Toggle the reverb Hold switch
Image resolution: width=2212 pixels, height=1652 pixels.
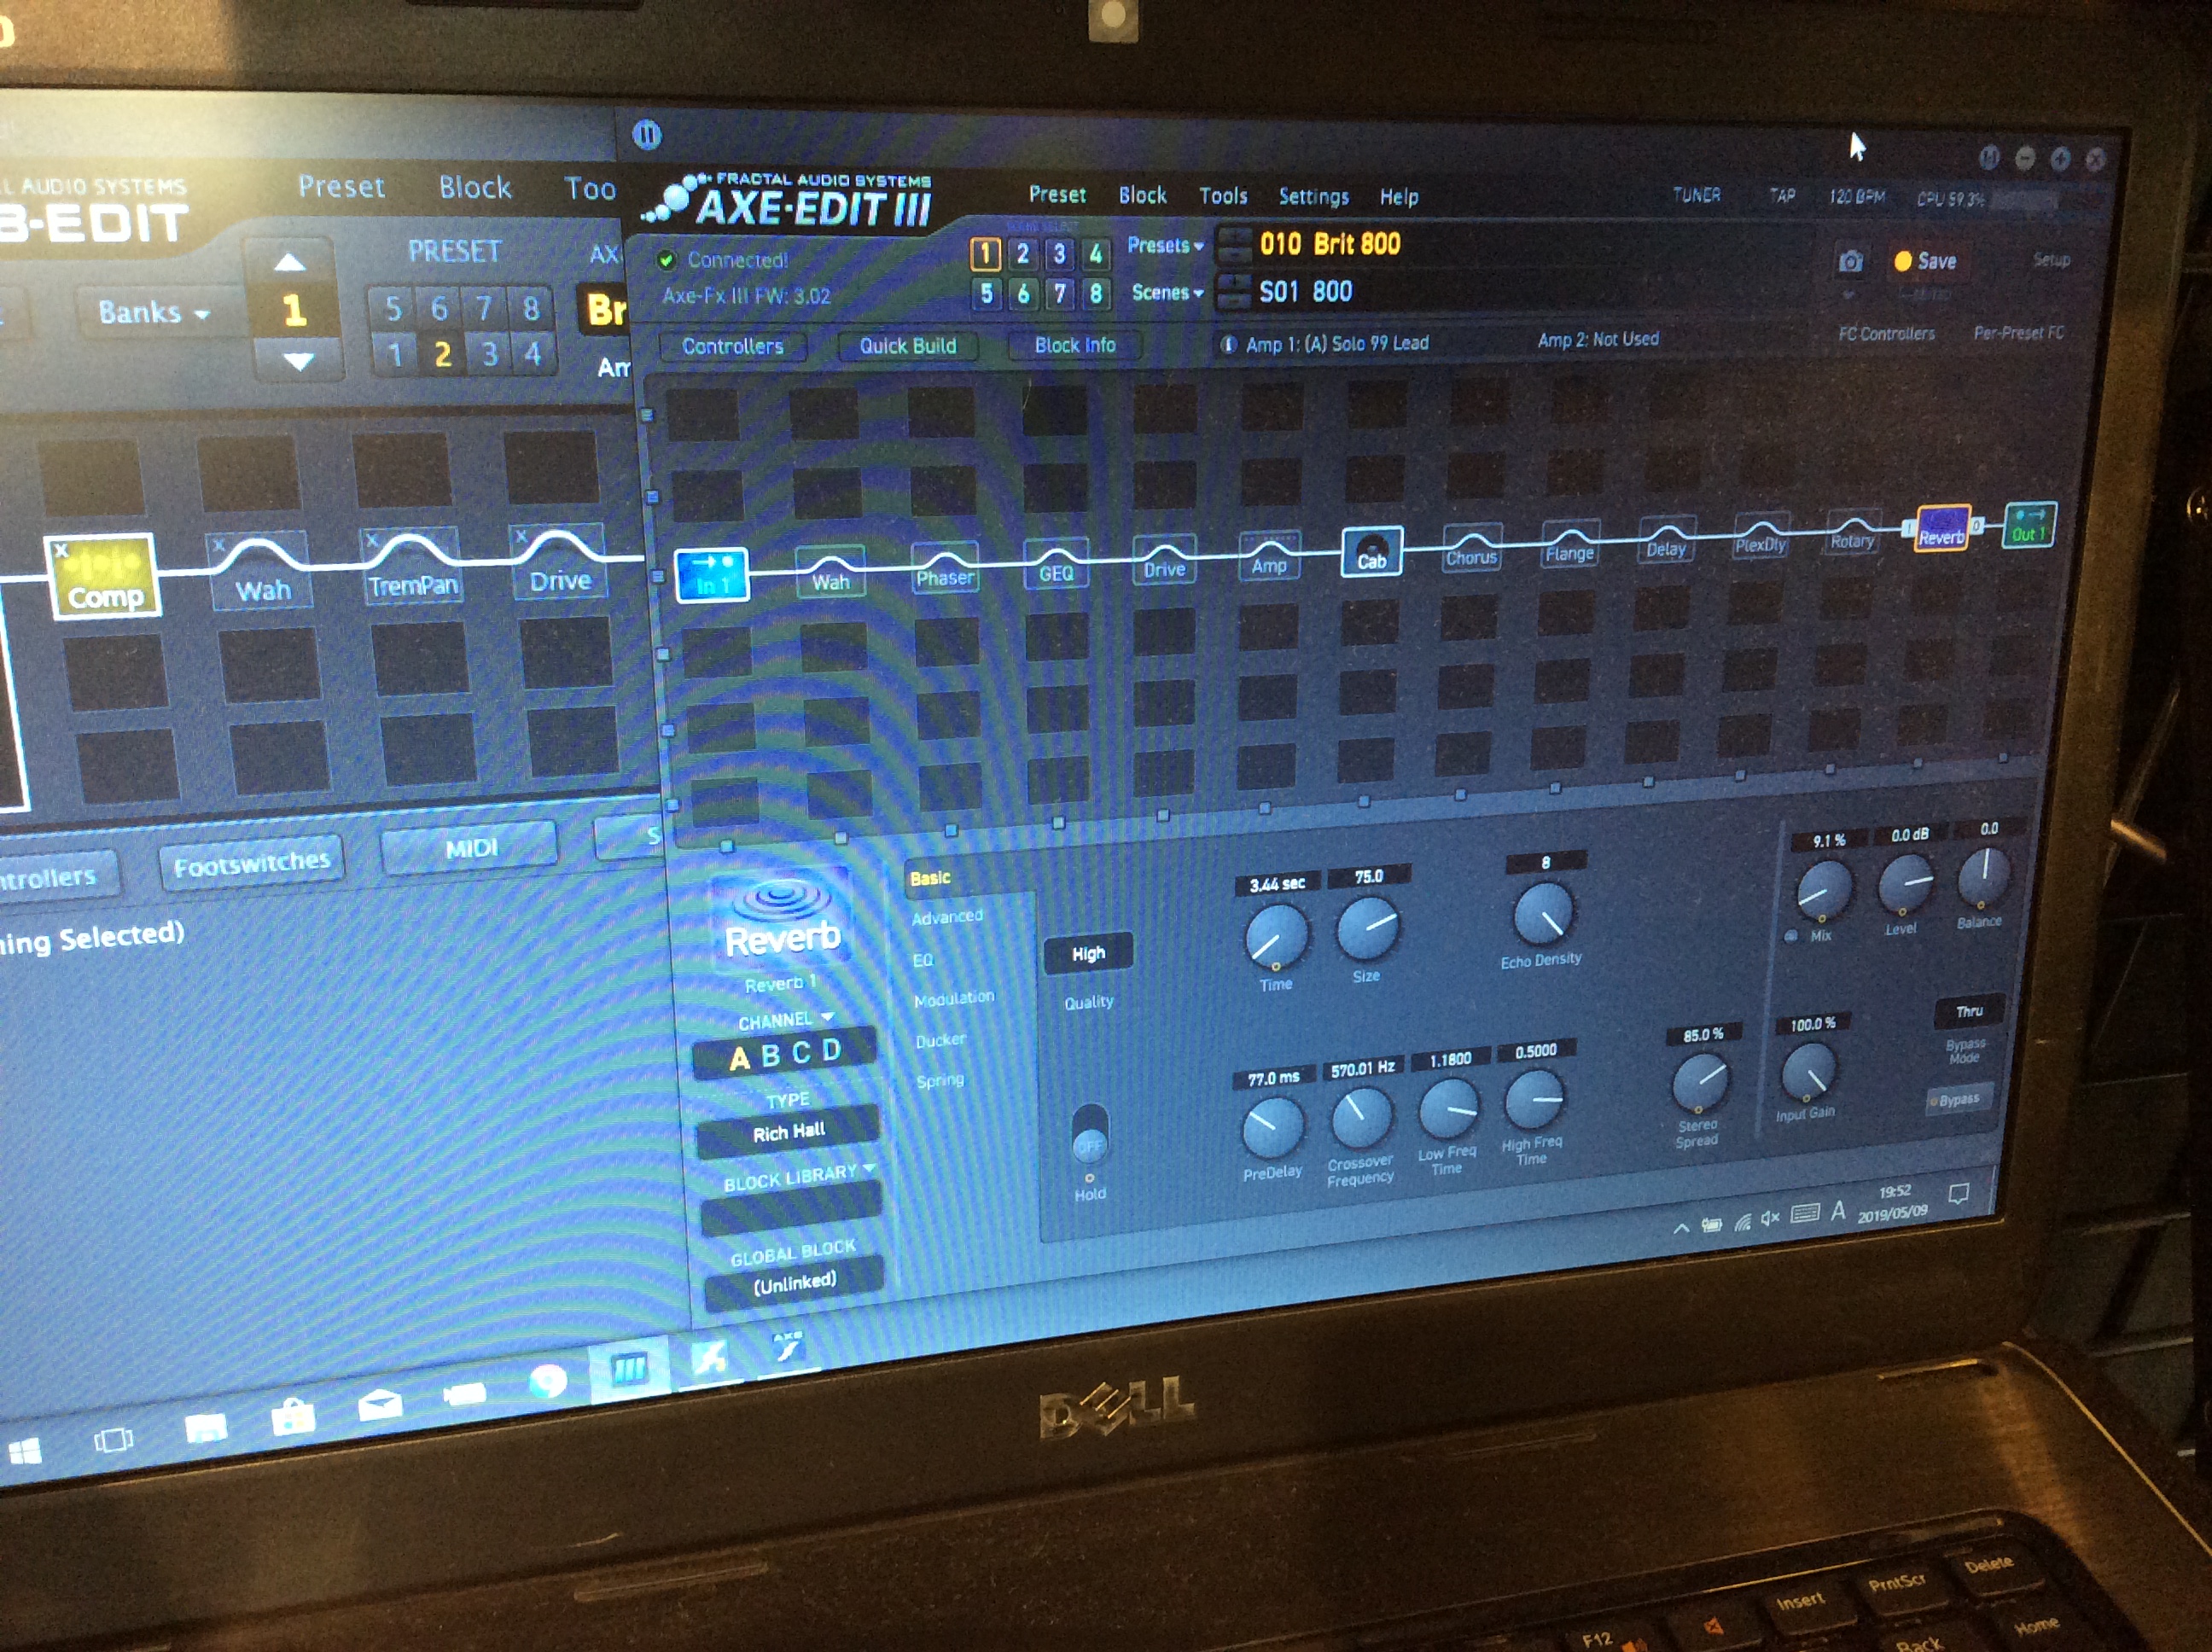[x=1089, y=1133]
